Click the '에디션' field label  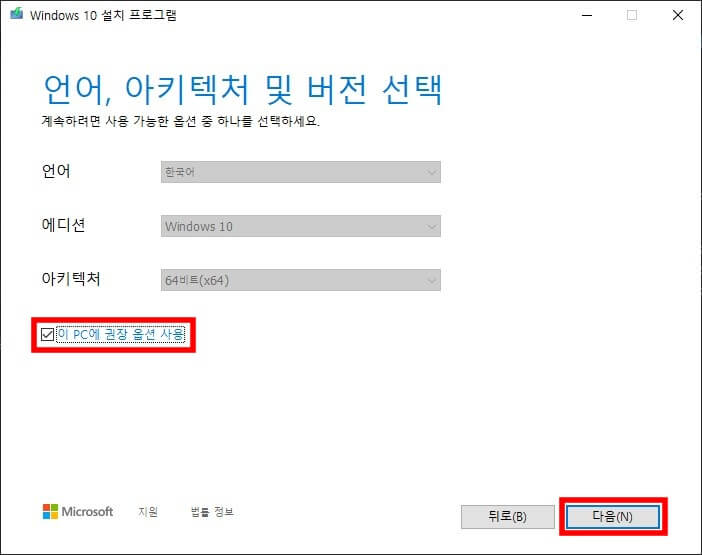63,225
